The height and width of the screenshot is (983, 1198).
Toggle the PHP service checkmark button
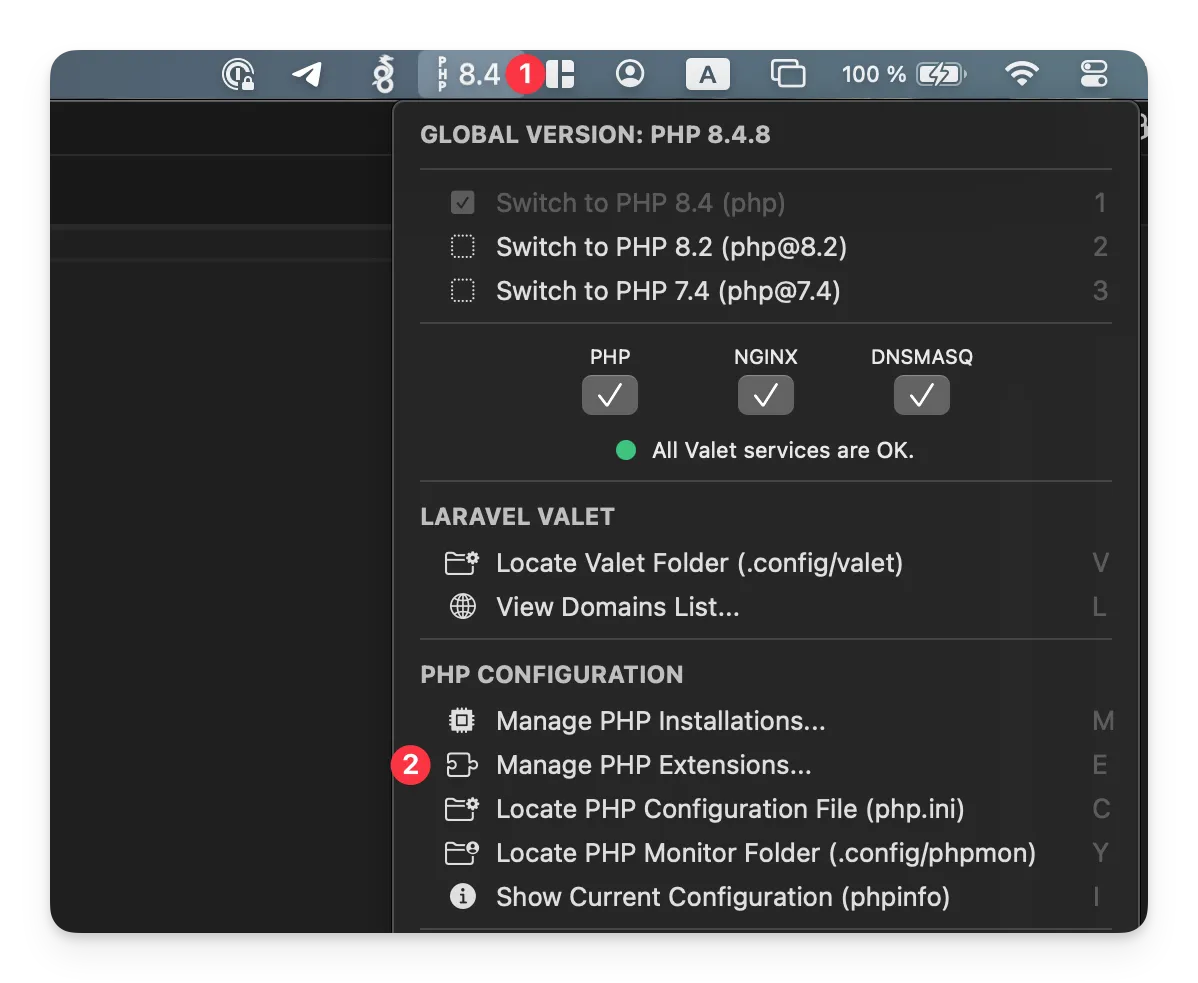[610, 395]
